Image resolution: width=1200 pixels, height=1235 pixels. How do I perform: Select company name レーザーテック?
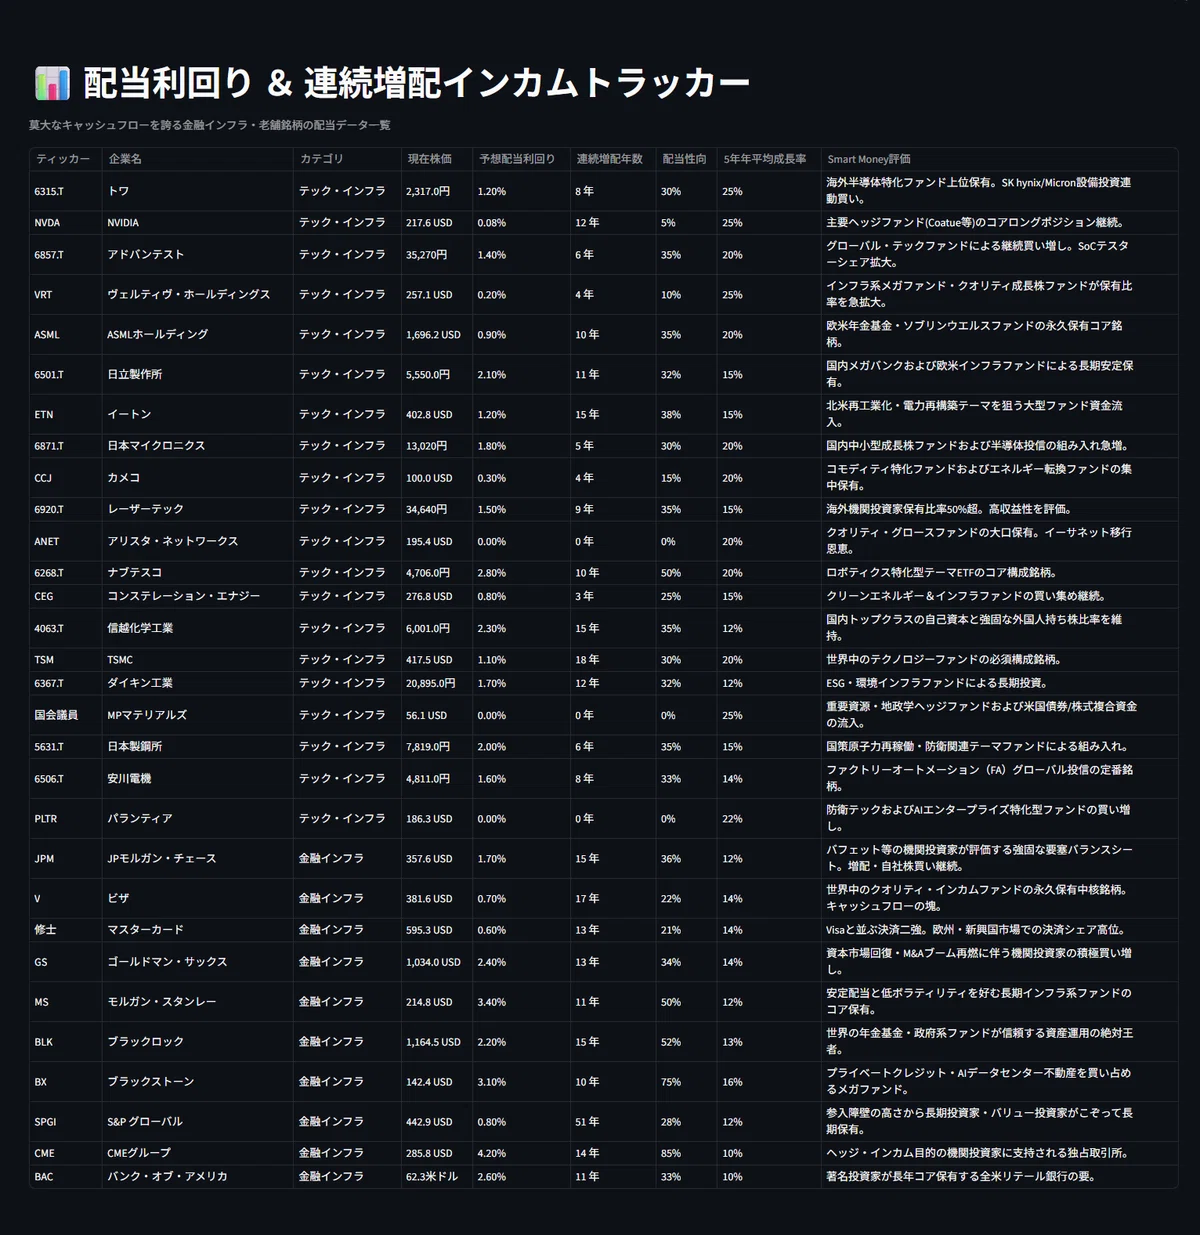tap(198, 509)
